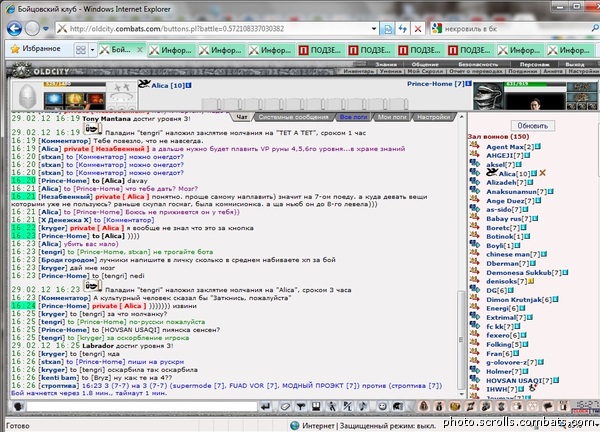Open the smiley emoticons picker

pyautogui.click(x=382, y=406)
